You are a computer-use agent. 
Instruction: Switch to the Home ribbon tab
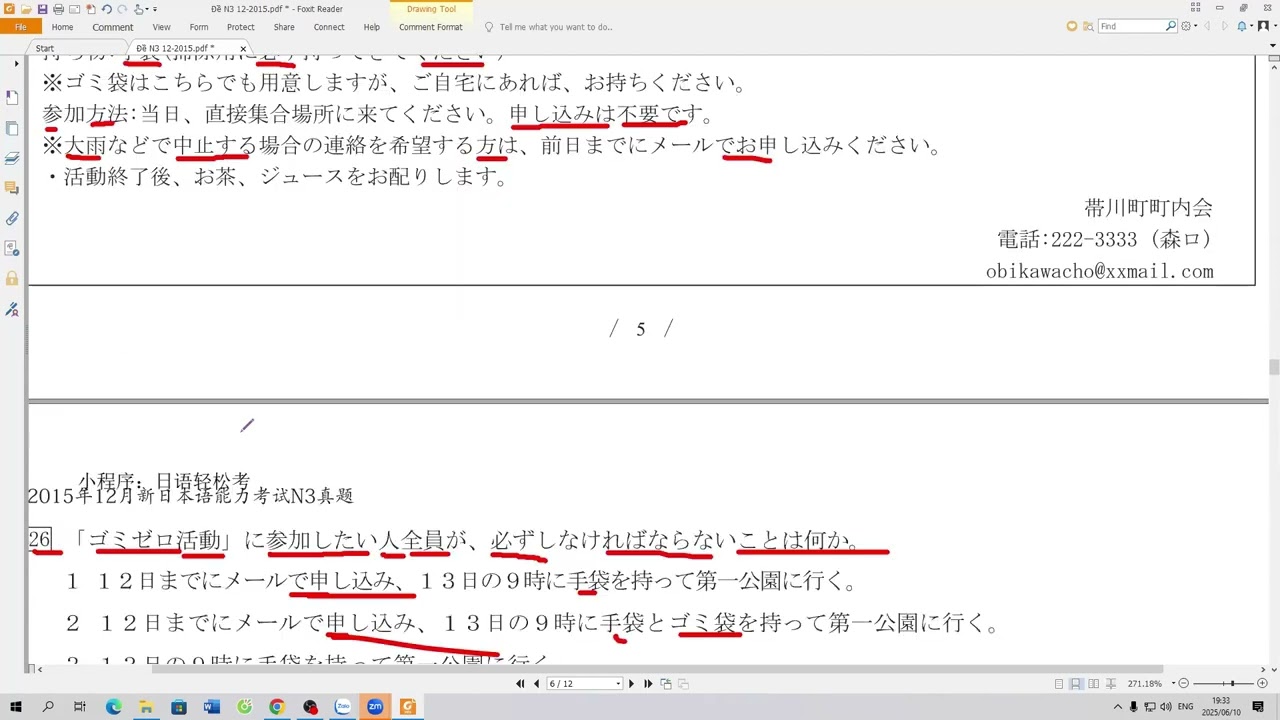[x=62, y=27]
